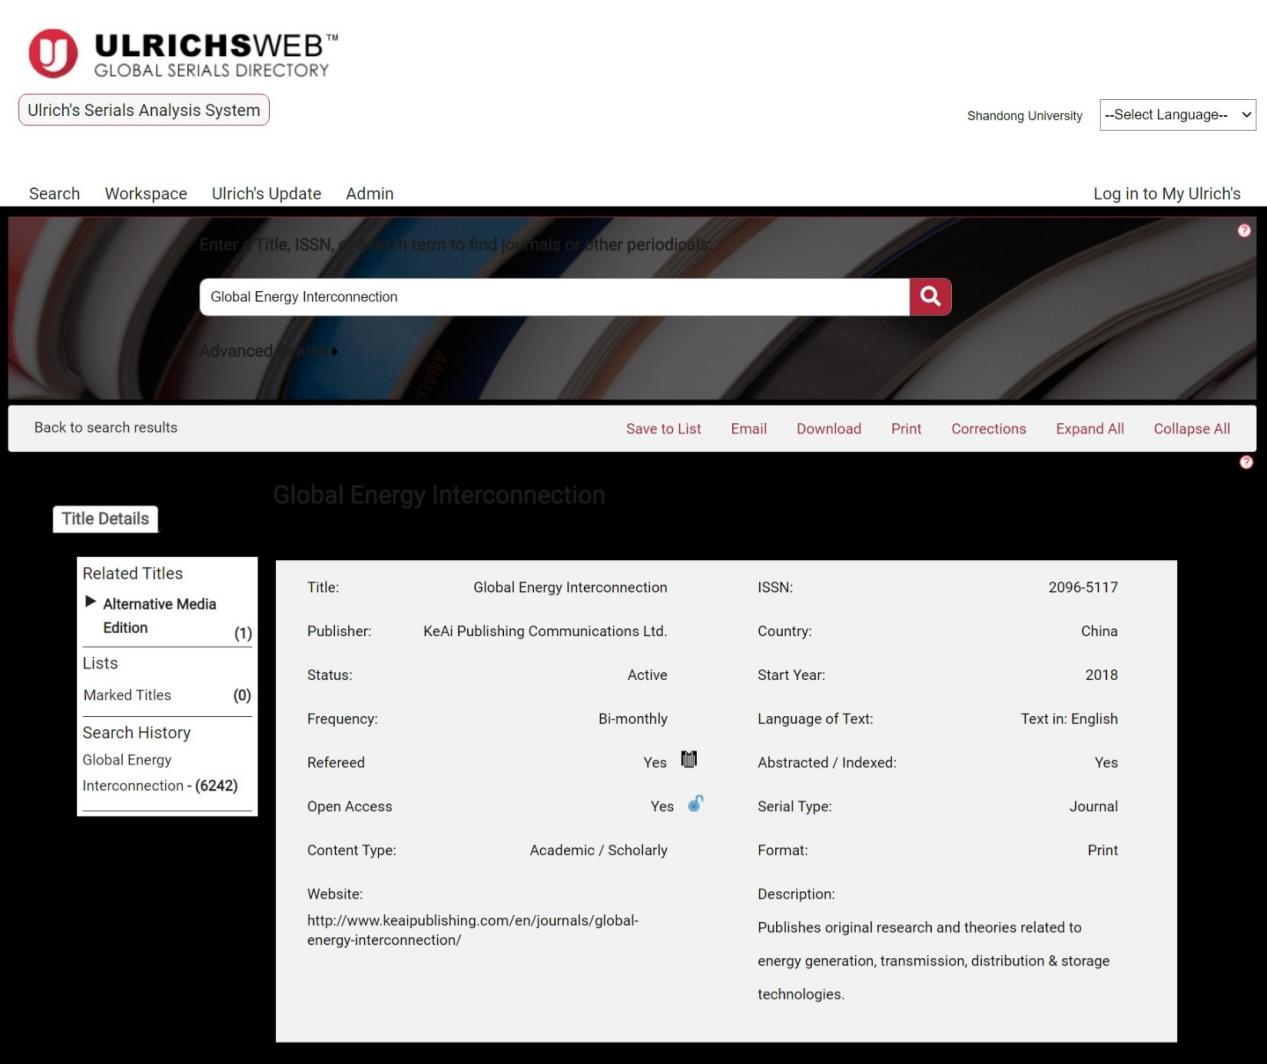Screen dimensions: 1267x1064
Task: Click Save to List
Action: click(664, 429)
